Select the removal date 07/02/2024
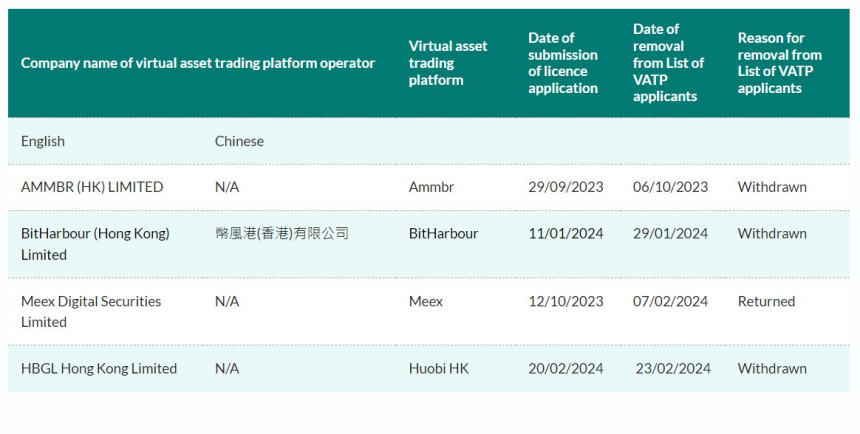Screen dimensions: 860x434 pyautogui.click(x=670, y=301)
